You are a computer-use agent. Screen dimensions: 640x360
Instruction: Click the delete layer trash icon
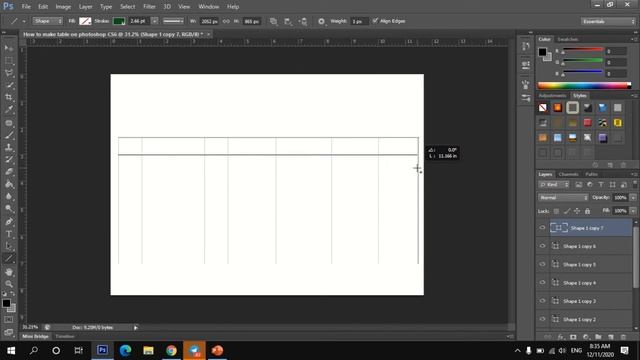pos(623,337)
